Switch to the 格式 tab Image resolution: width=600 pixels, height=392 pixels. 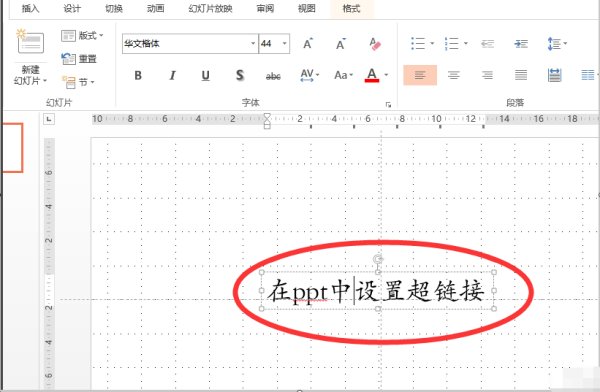(351, 8)
